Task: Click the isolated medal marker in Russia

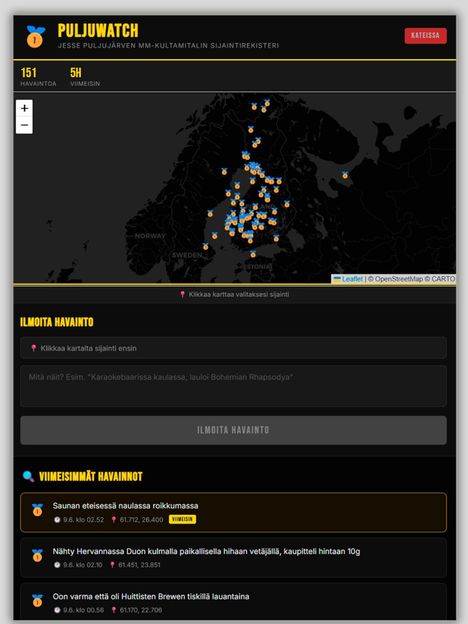Action: (345, 175)
